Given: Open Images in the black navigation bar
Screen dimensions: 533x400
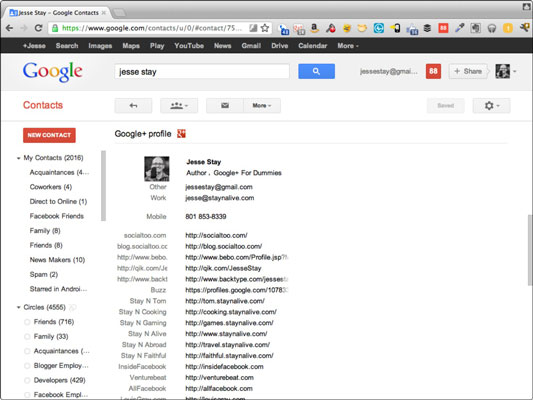Looking at the screenshot, I should (100, 46).
